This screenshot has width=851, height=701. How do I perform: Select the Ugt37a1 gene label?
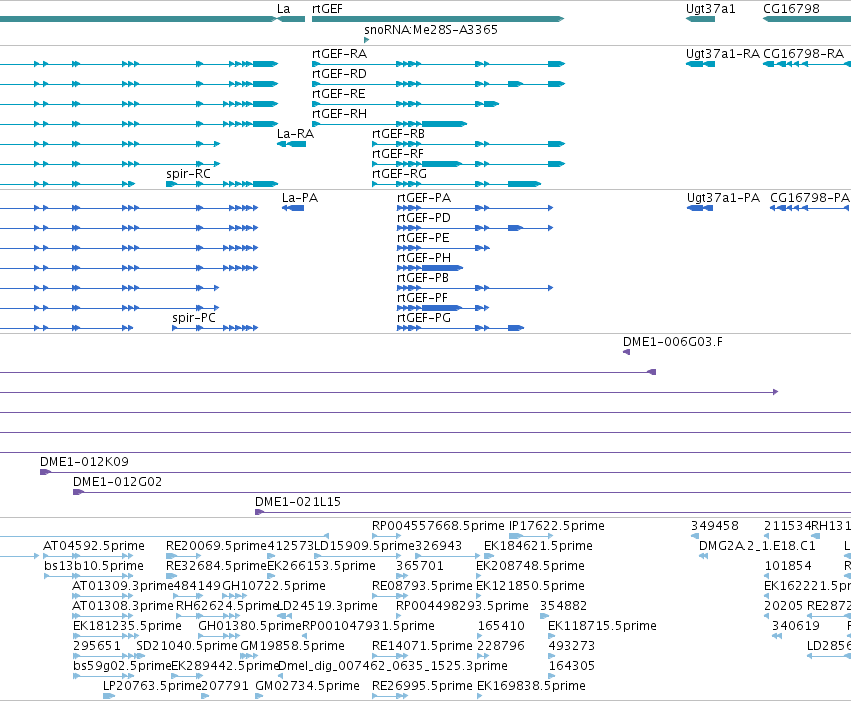[x=710, y=9]
